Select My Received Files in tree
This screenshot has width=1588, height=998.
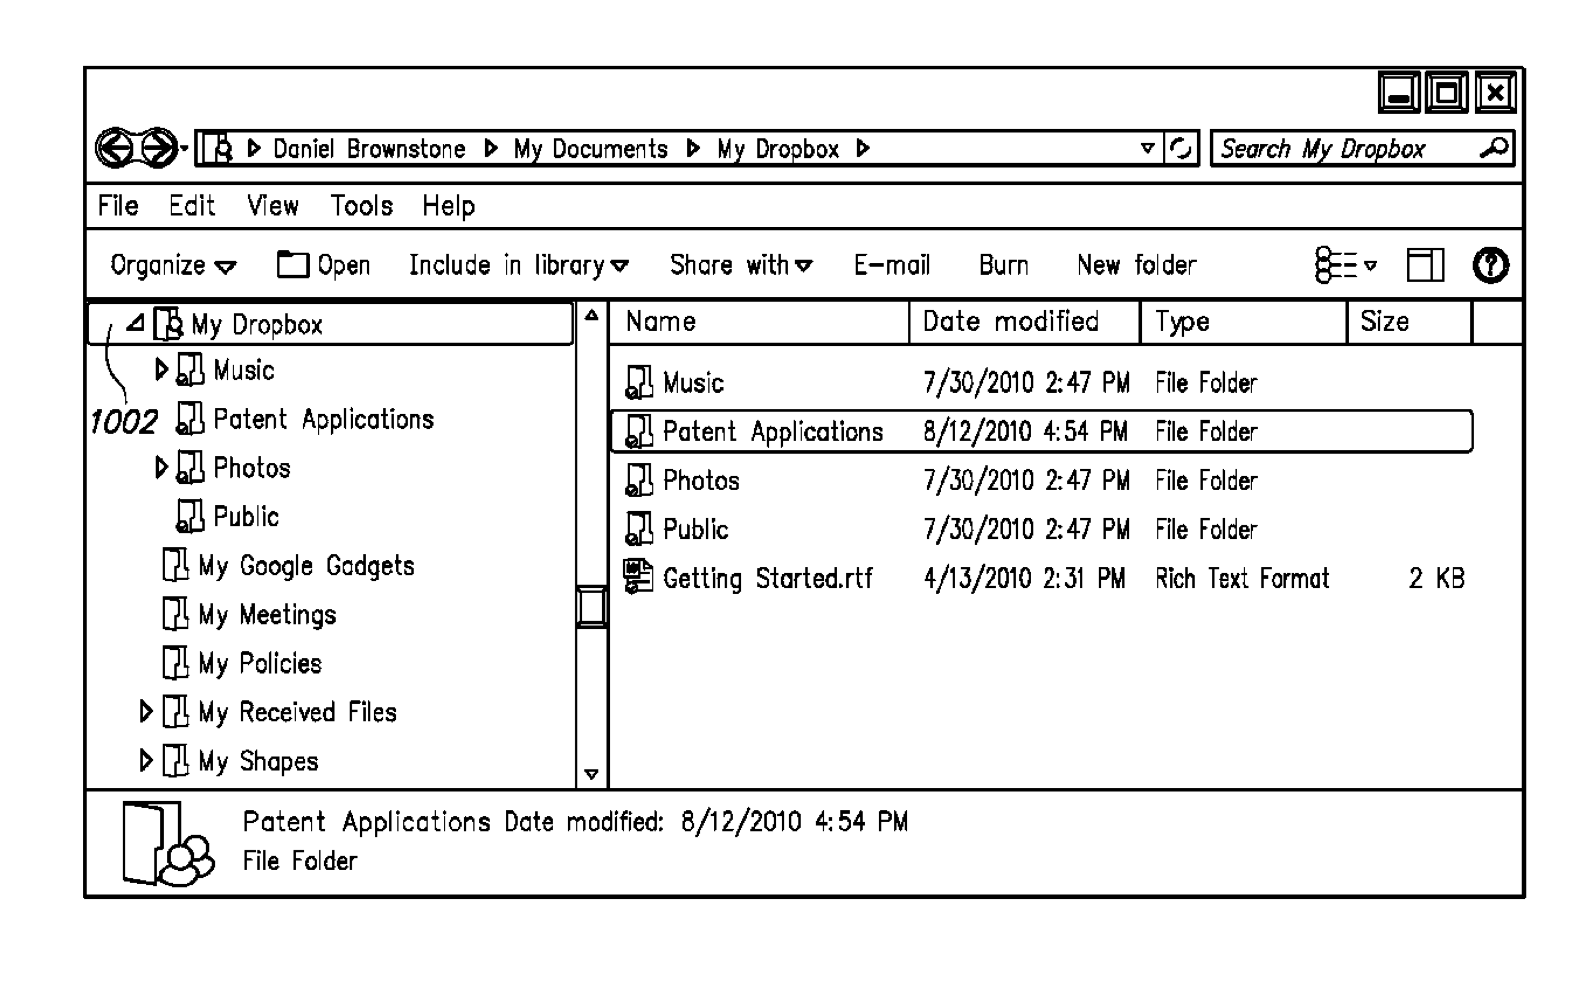[297, 712]
